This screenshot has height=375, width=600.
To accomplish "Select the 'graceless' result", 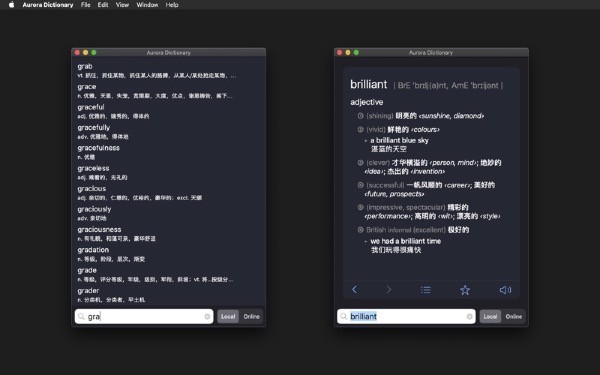I will [168, 173].
